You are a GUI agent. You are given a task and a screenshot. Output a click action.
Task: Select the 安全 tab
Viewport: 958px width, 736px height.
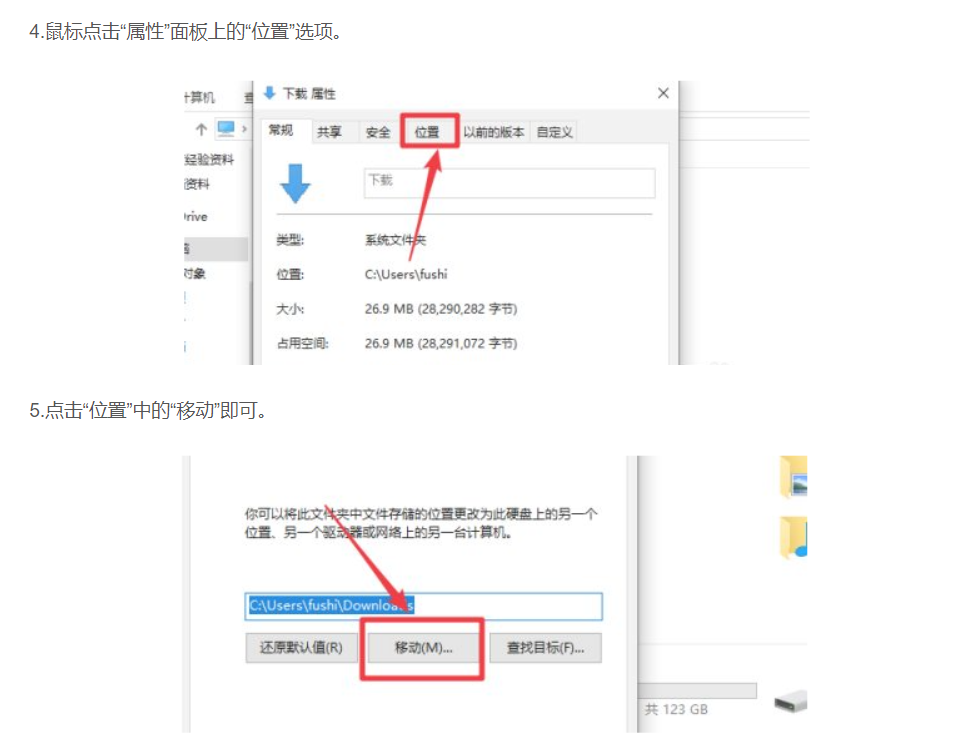point(378,132)
